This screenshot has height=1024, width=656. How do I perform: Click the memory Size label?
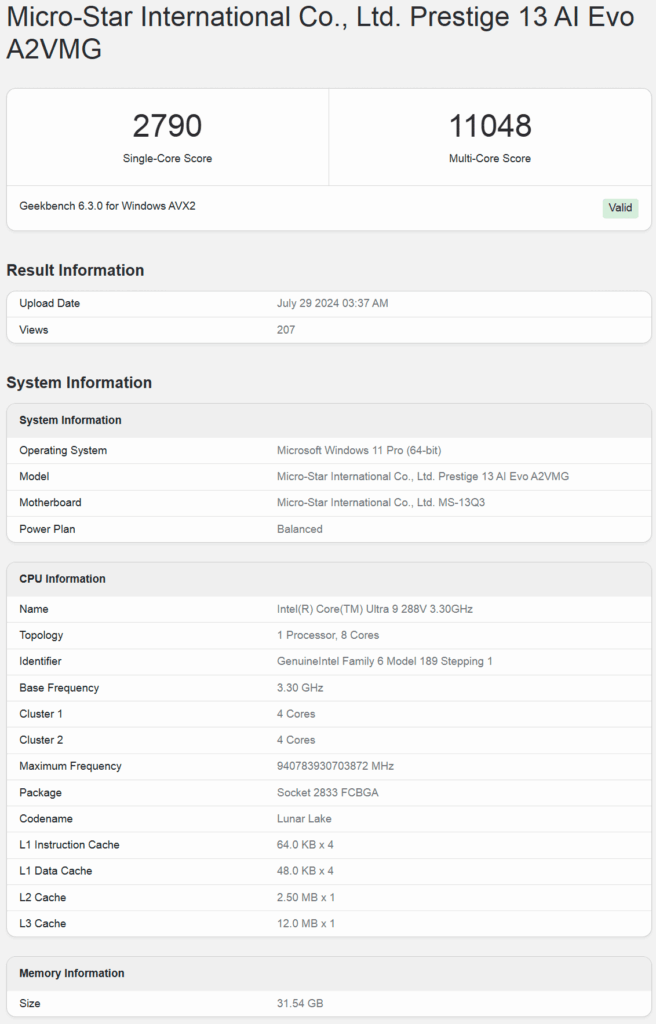[x=29, y=1004]
